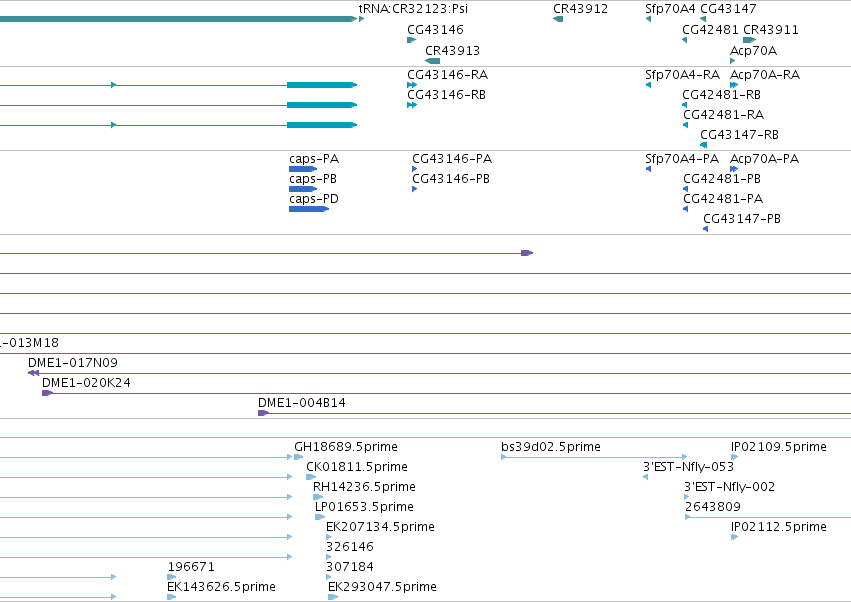Image resolution: width=851 pixels, height=602 pixels.
Task: Select the CG42481-RA transcript label
Action: click(x=723, y=115)
